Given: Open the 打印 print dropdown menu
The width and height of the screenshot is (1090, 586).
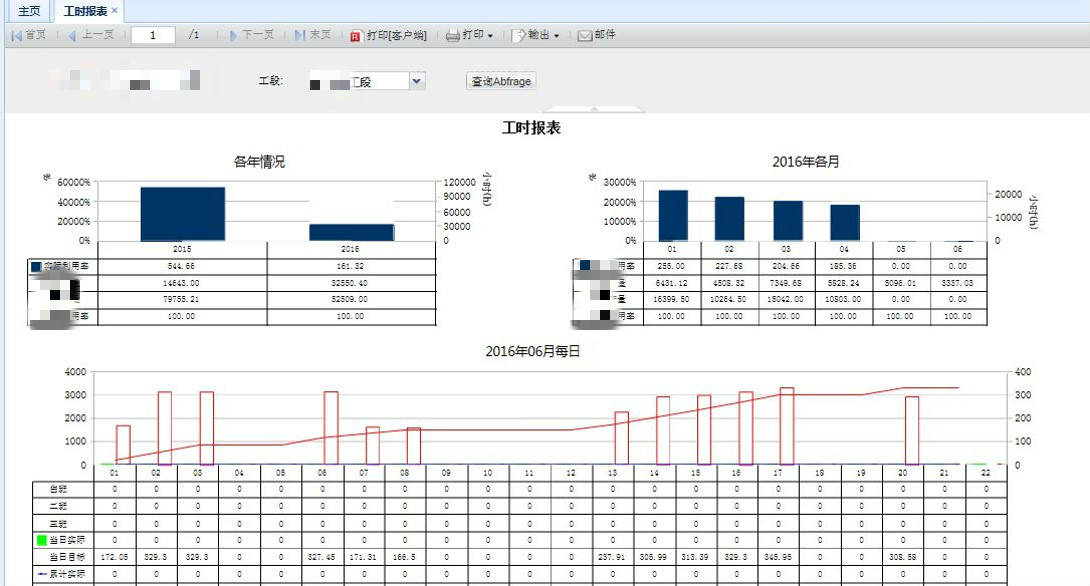Looking at the screenshot, I should pos(469,35).
